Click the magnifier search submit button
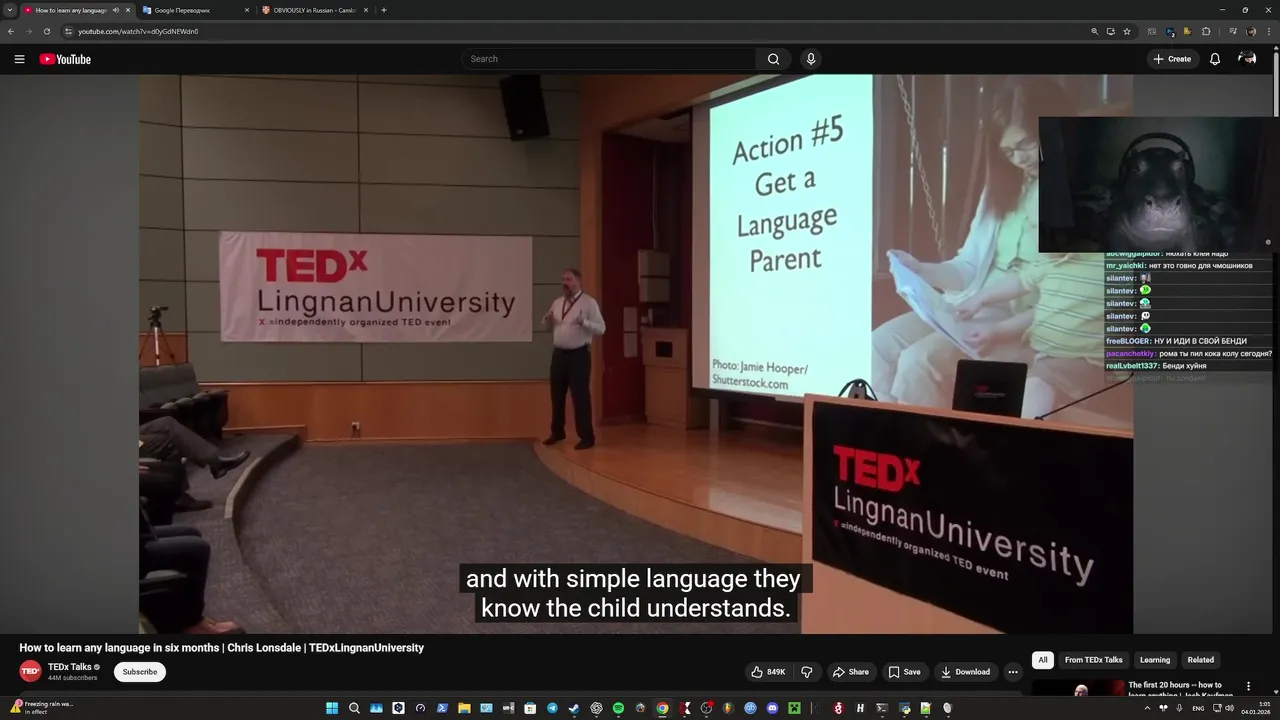This screenshot has height=720, width=1280. point(773,59)
